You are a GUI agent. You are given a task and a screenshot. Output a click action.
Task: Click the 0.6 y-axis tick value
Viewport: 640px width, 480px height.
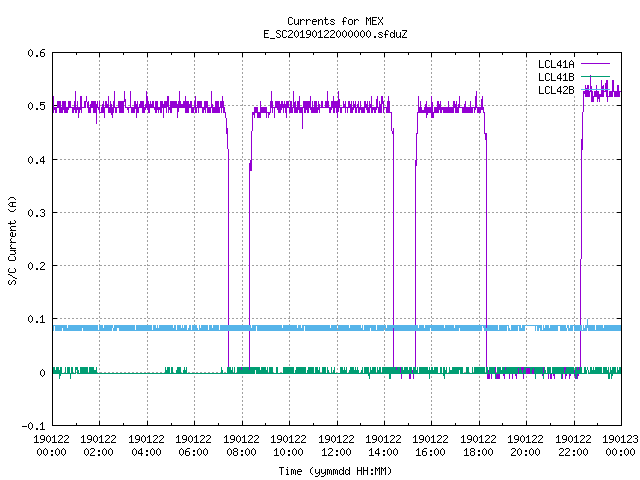click(36, 53)
